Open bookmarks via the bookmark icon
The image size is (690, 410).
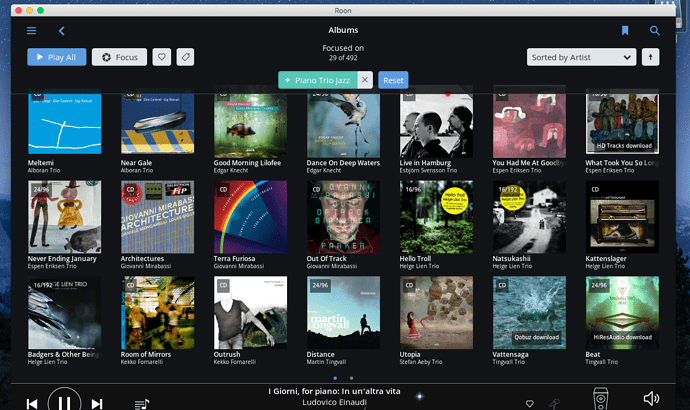pyautogui.click(x=625, y=30)
